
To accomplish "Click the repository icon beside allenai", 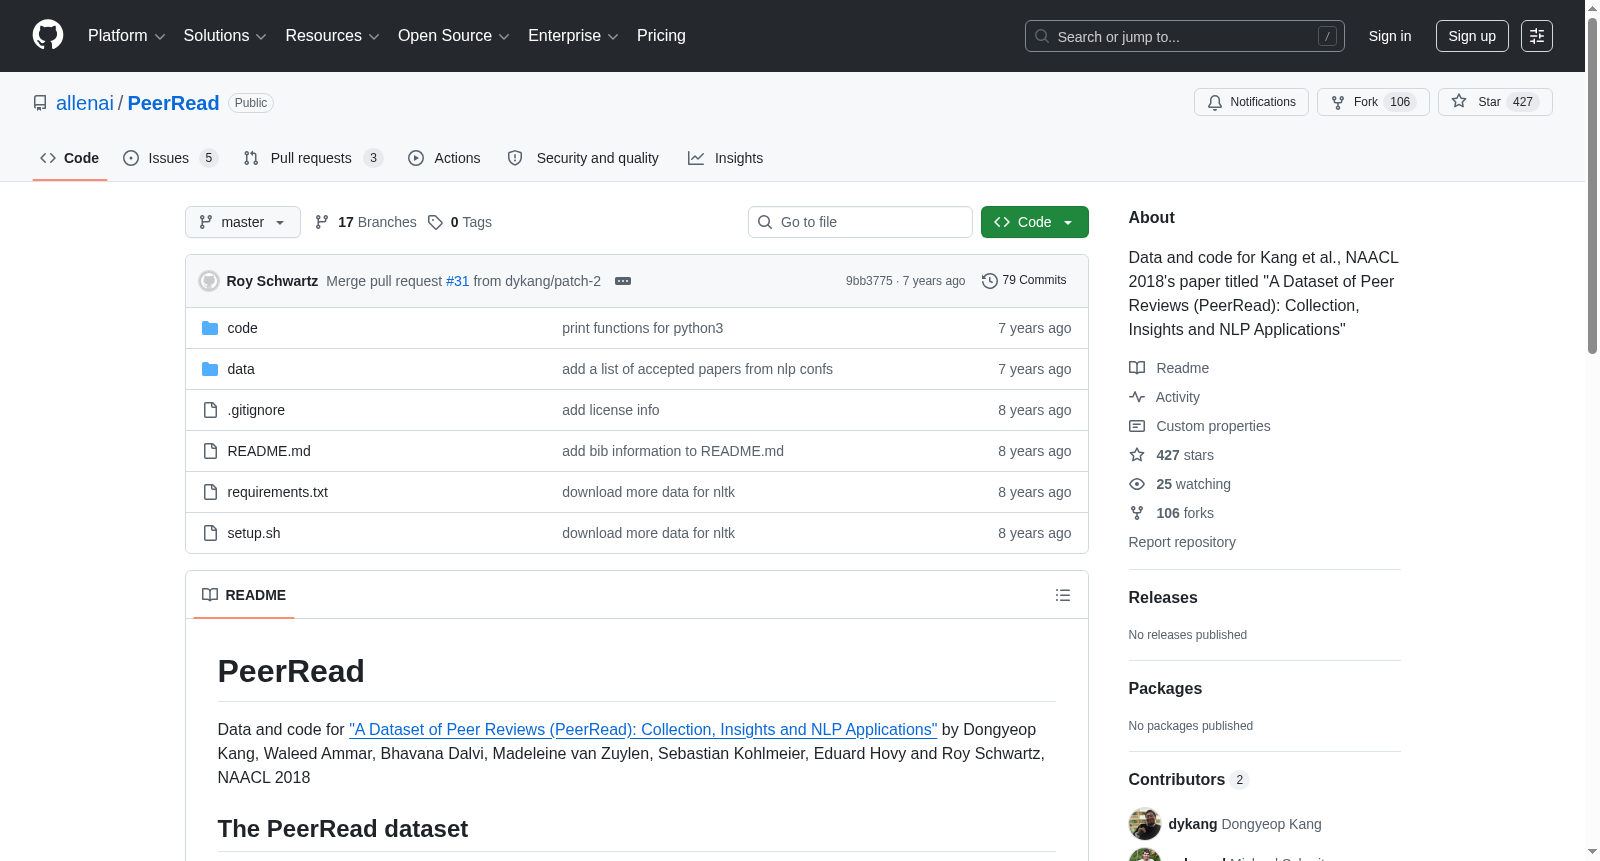I will [x=40, y=103].
